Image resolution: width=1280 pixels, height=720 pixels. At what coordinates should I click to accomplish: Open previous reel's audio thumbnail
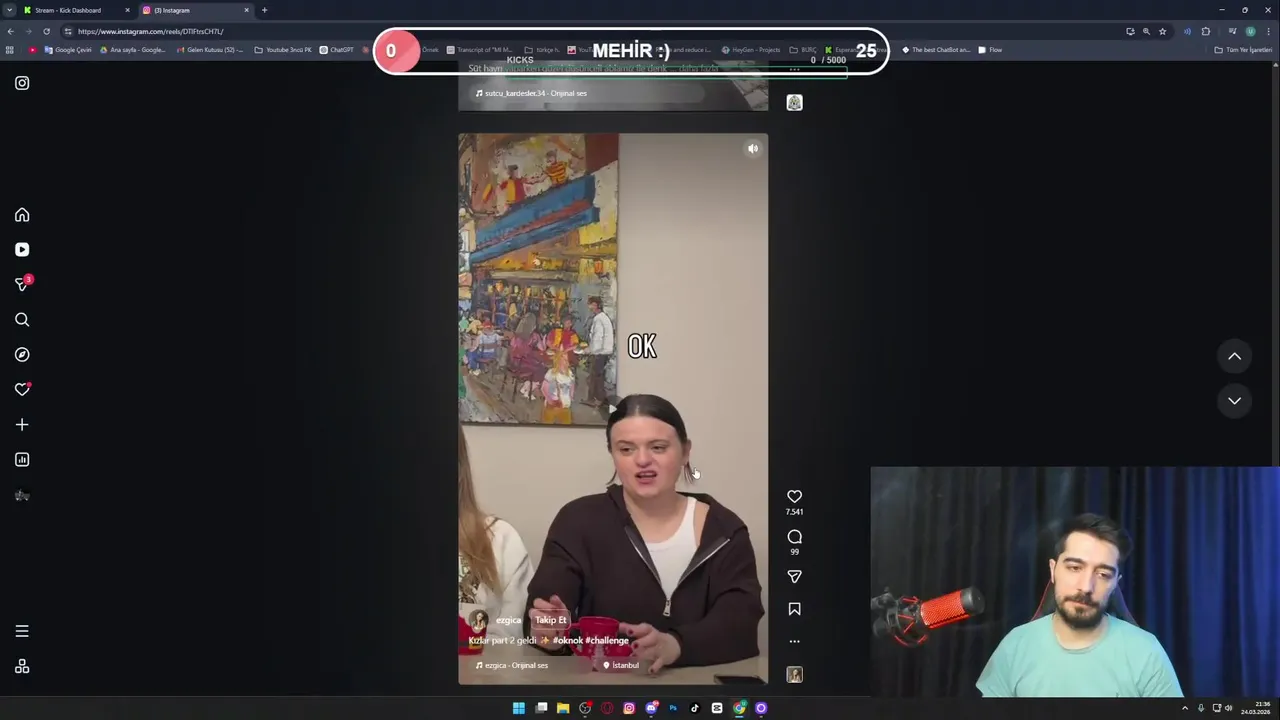tap(794, 102)
